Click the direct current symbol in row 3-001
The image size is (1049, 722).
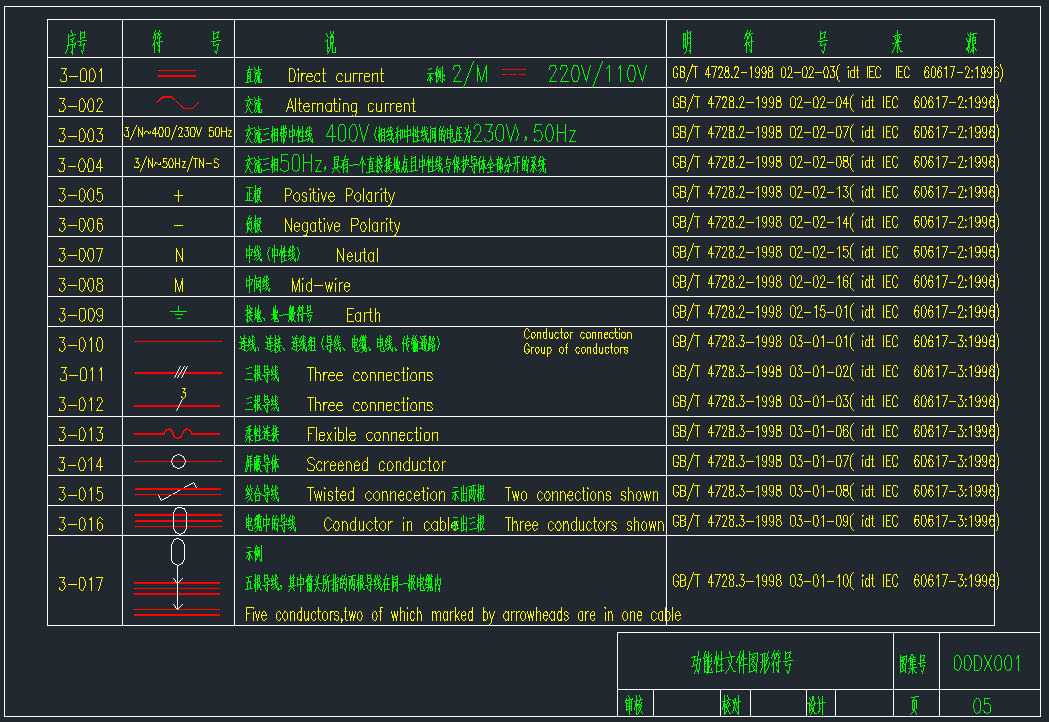178,74
